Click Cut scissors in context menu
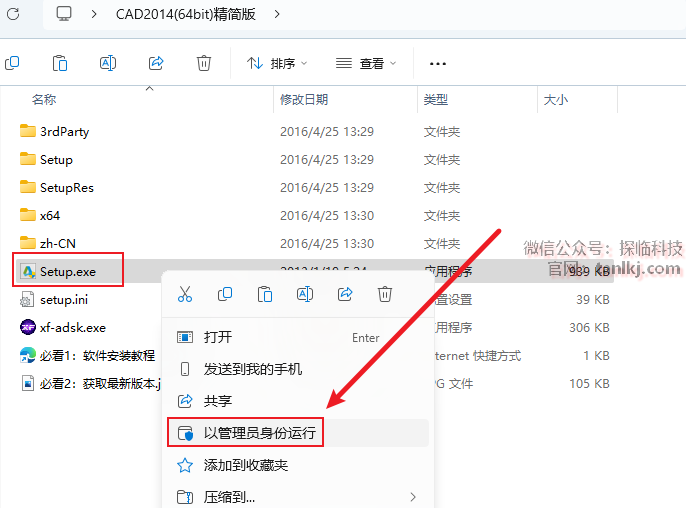 [x=185, y=294]
